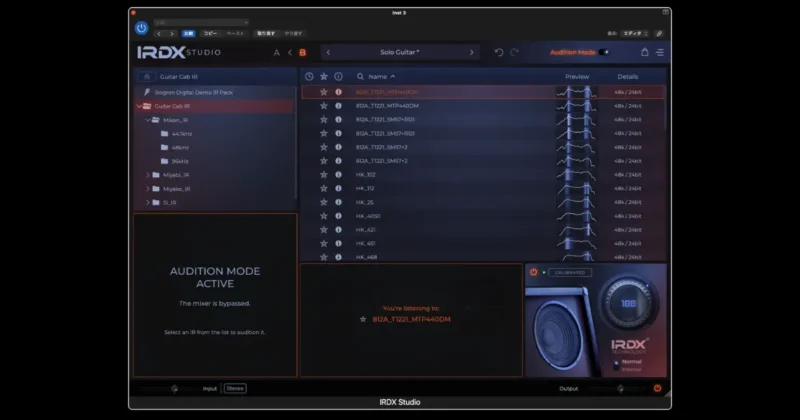
Task: Click the IRDX amount knob showing 100
Action: tap(628, 303)
